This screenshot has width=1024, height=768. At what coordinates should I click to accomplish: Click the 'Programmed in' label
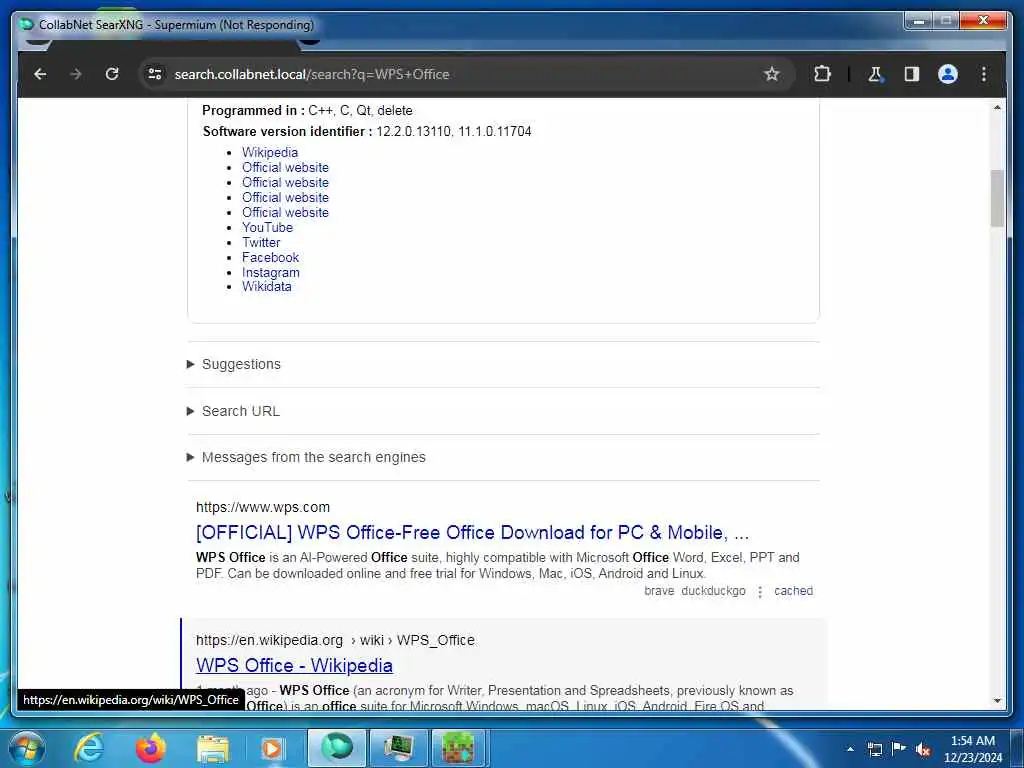point(253,110)
